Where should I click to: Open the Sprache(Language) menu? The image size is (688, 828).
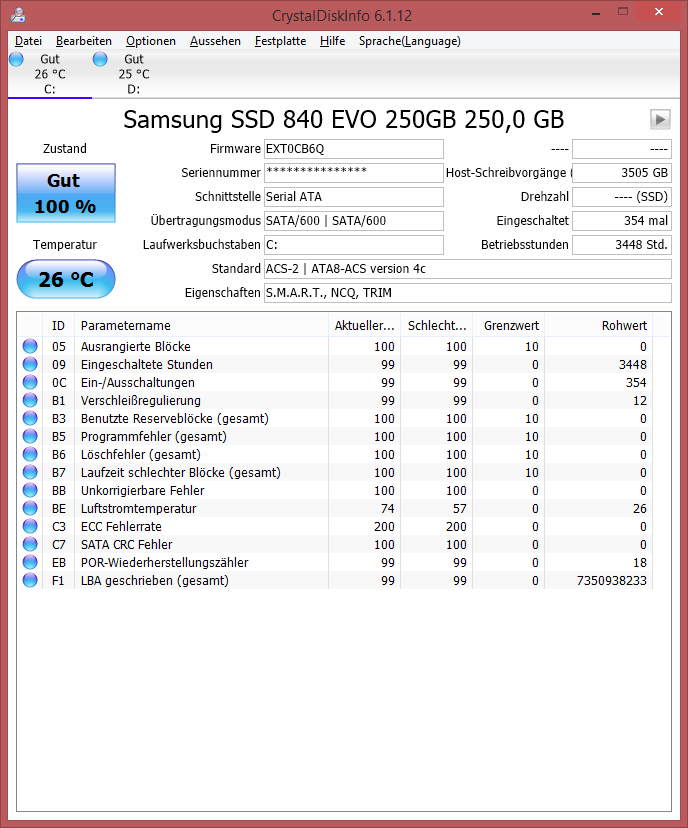[409, 41]
